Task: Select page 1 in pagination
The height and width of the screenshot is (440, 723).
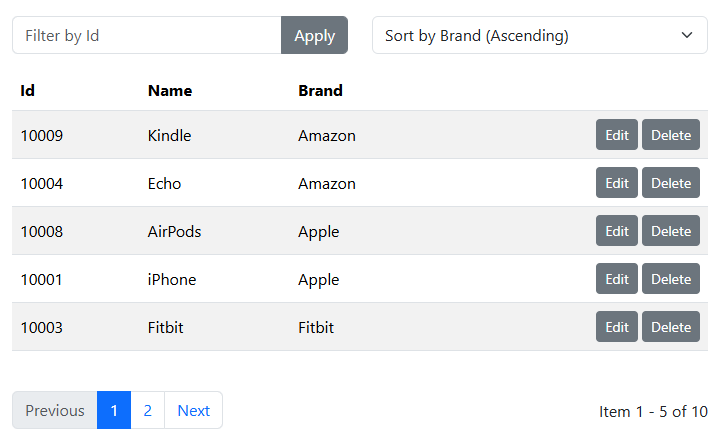Action: click(114, 410)
